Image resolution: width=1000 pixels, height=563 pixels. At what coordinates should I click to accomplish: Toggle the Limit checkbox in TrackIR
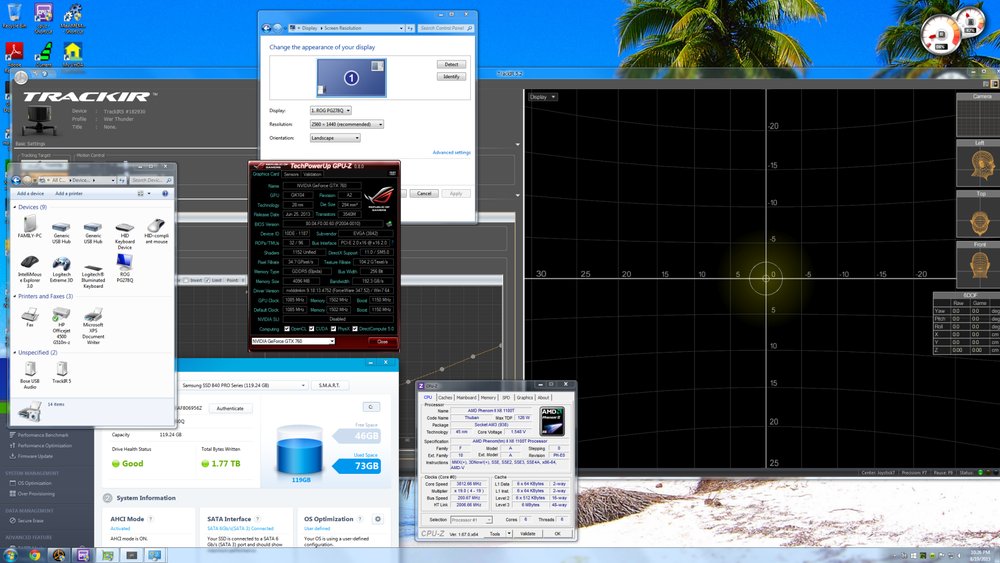[207, 281]
